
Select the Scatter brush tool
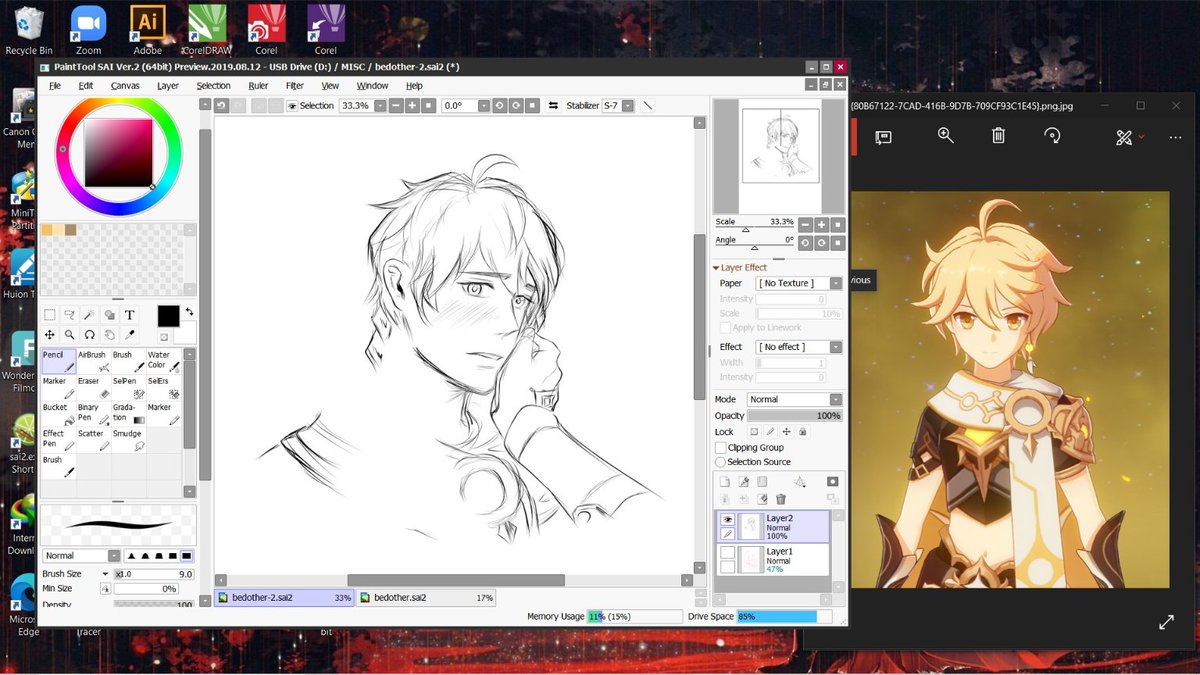click(x=93, y=439)
